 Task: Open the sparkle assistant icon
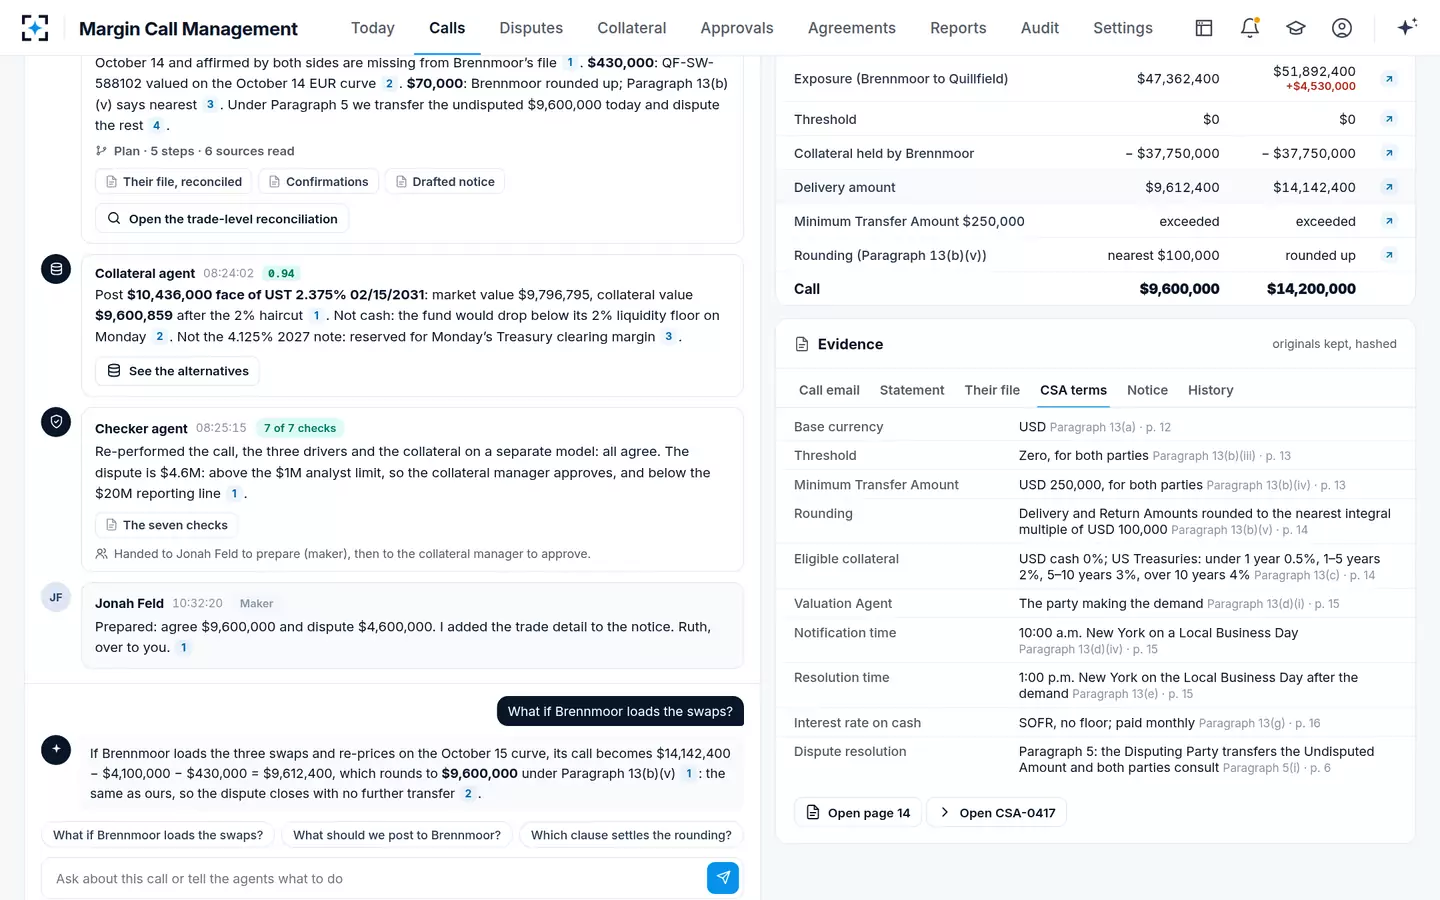1407,28
